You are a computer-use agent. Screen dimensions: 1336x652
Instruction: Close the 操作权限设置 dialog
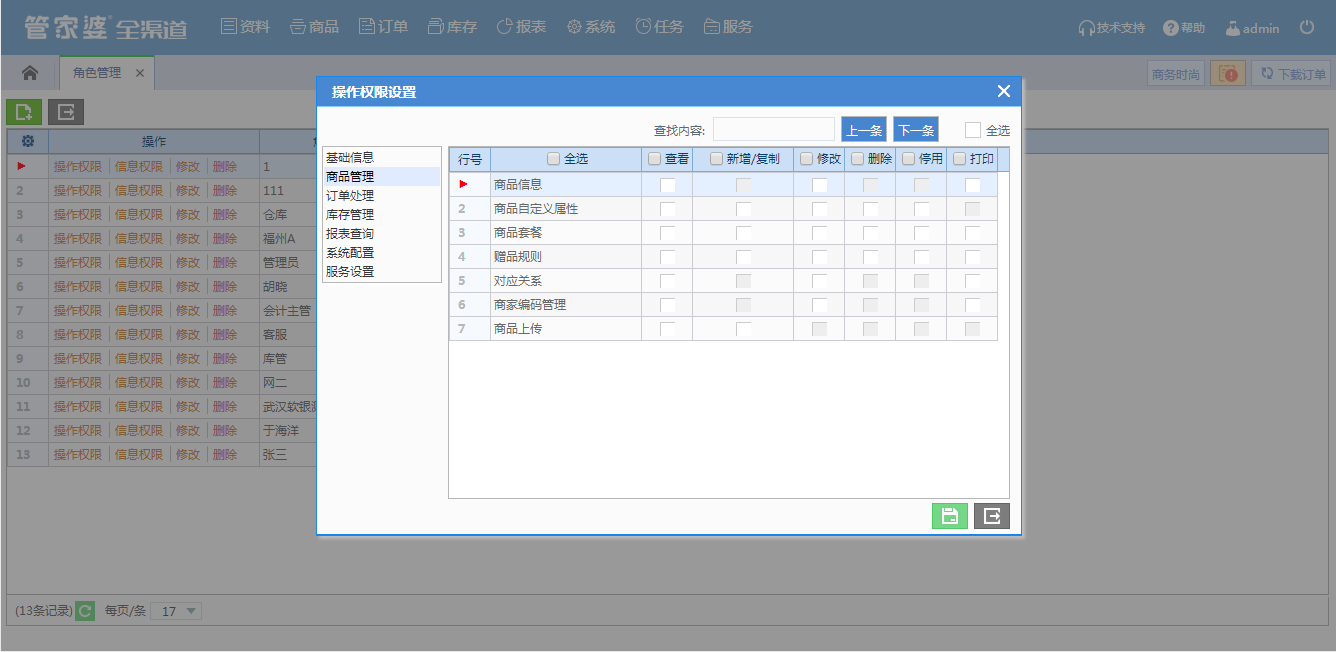pos(1004,92)
